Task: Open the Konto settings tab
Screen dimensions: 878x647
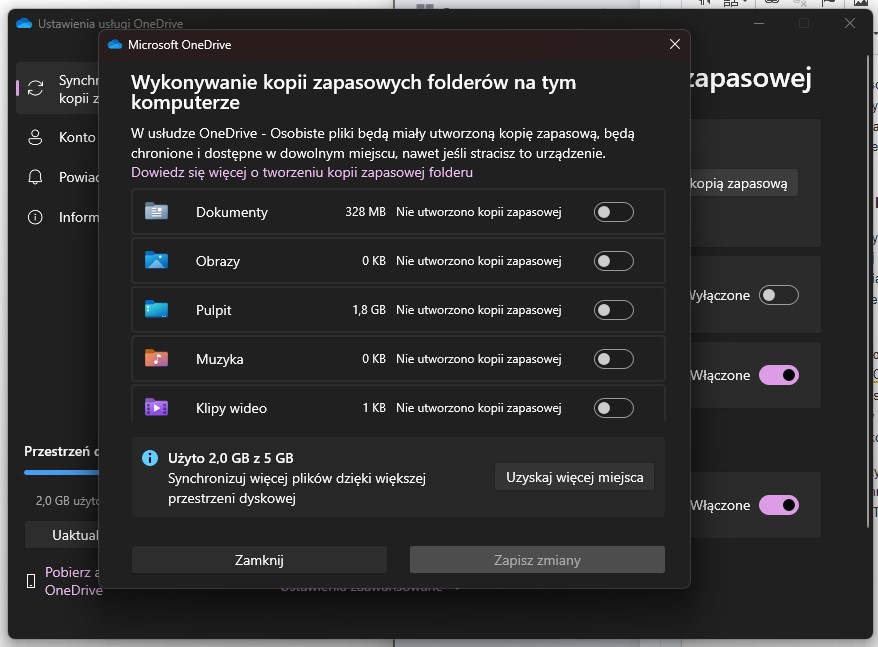Action: coord(76,137)
